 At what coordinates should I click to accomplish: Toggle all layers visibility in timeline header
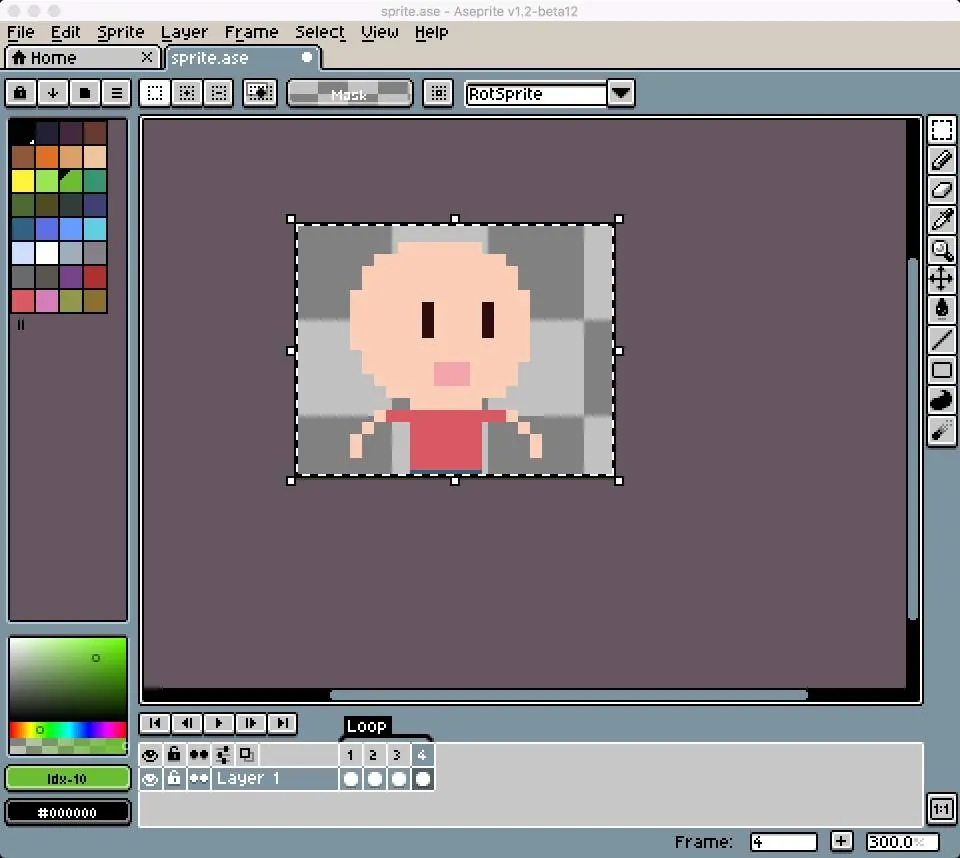(150, 755)
